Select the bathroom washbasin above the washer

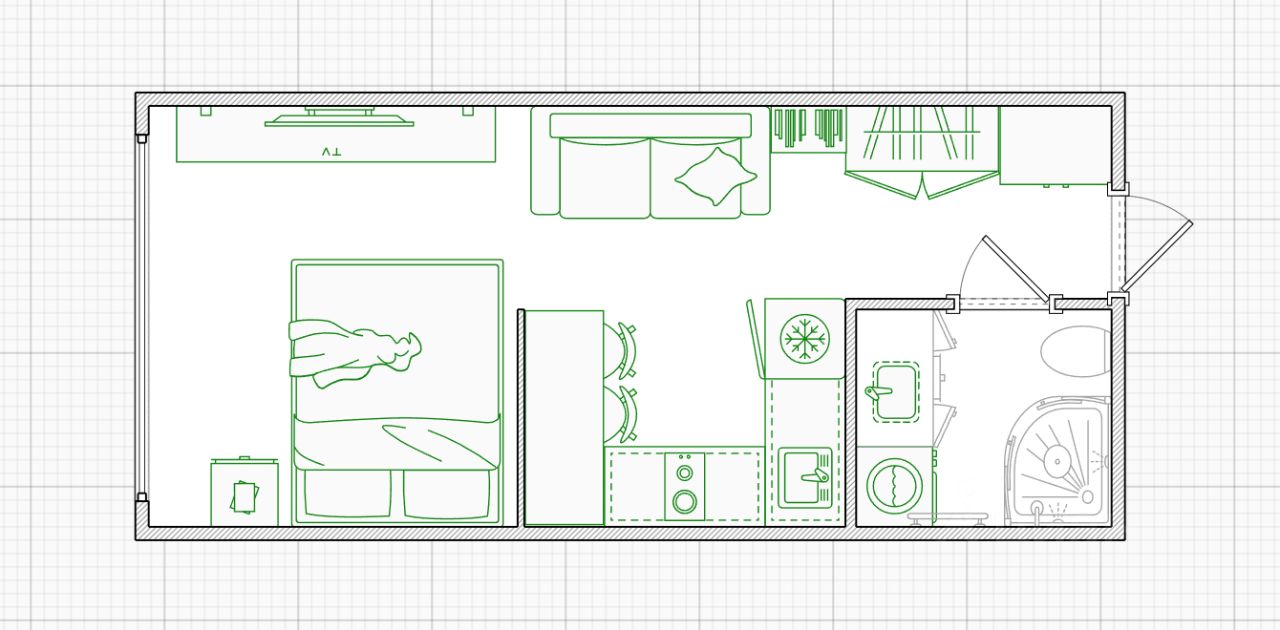coord(895,390)
